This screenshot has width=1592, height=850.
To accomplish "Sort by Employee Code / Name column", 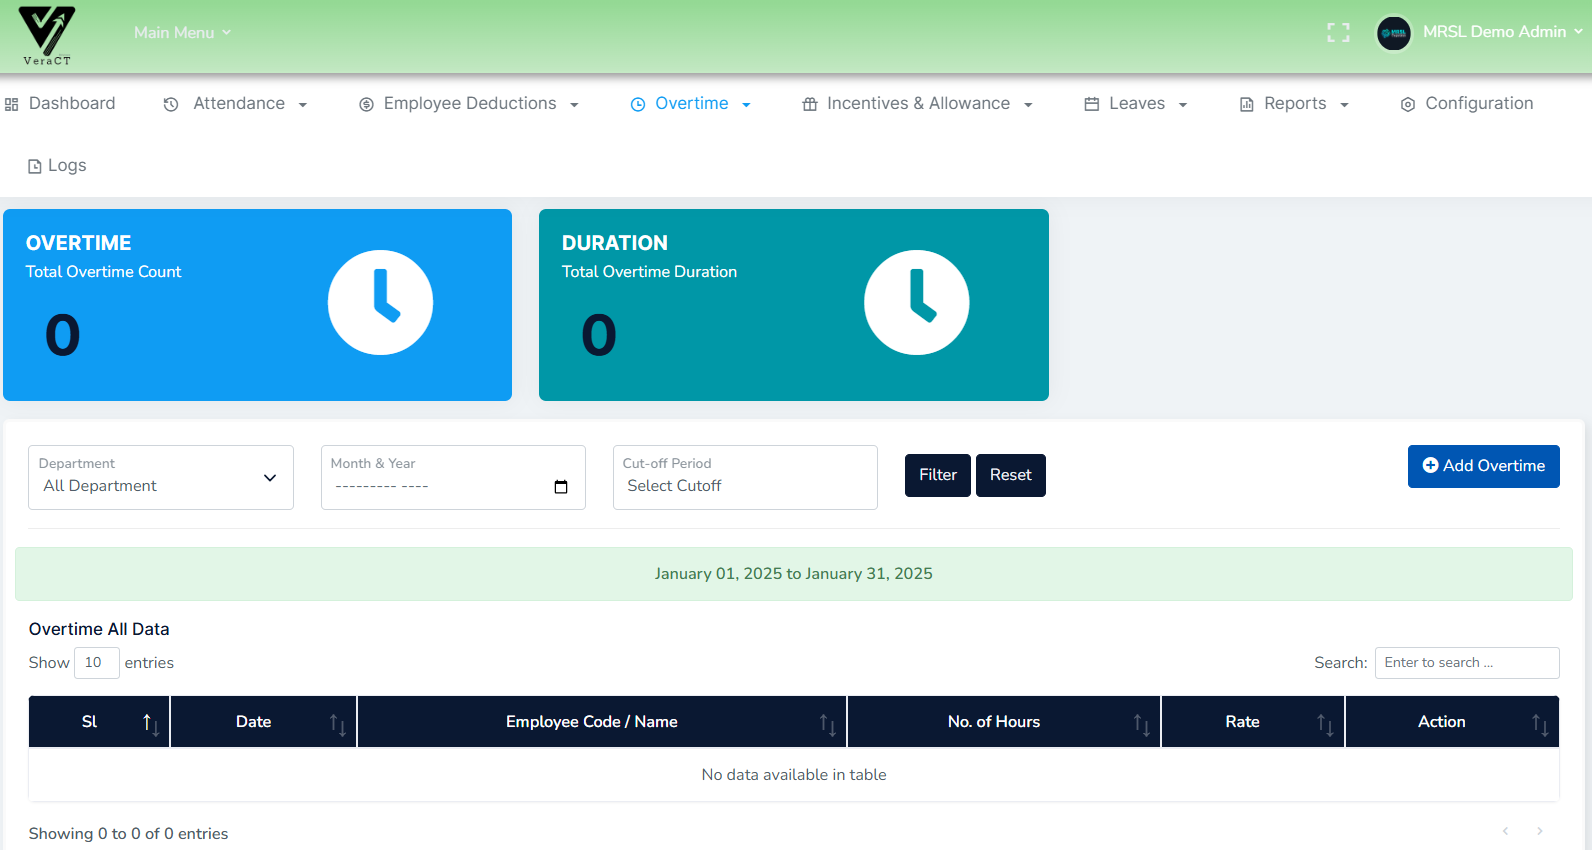I will [827, 723].
